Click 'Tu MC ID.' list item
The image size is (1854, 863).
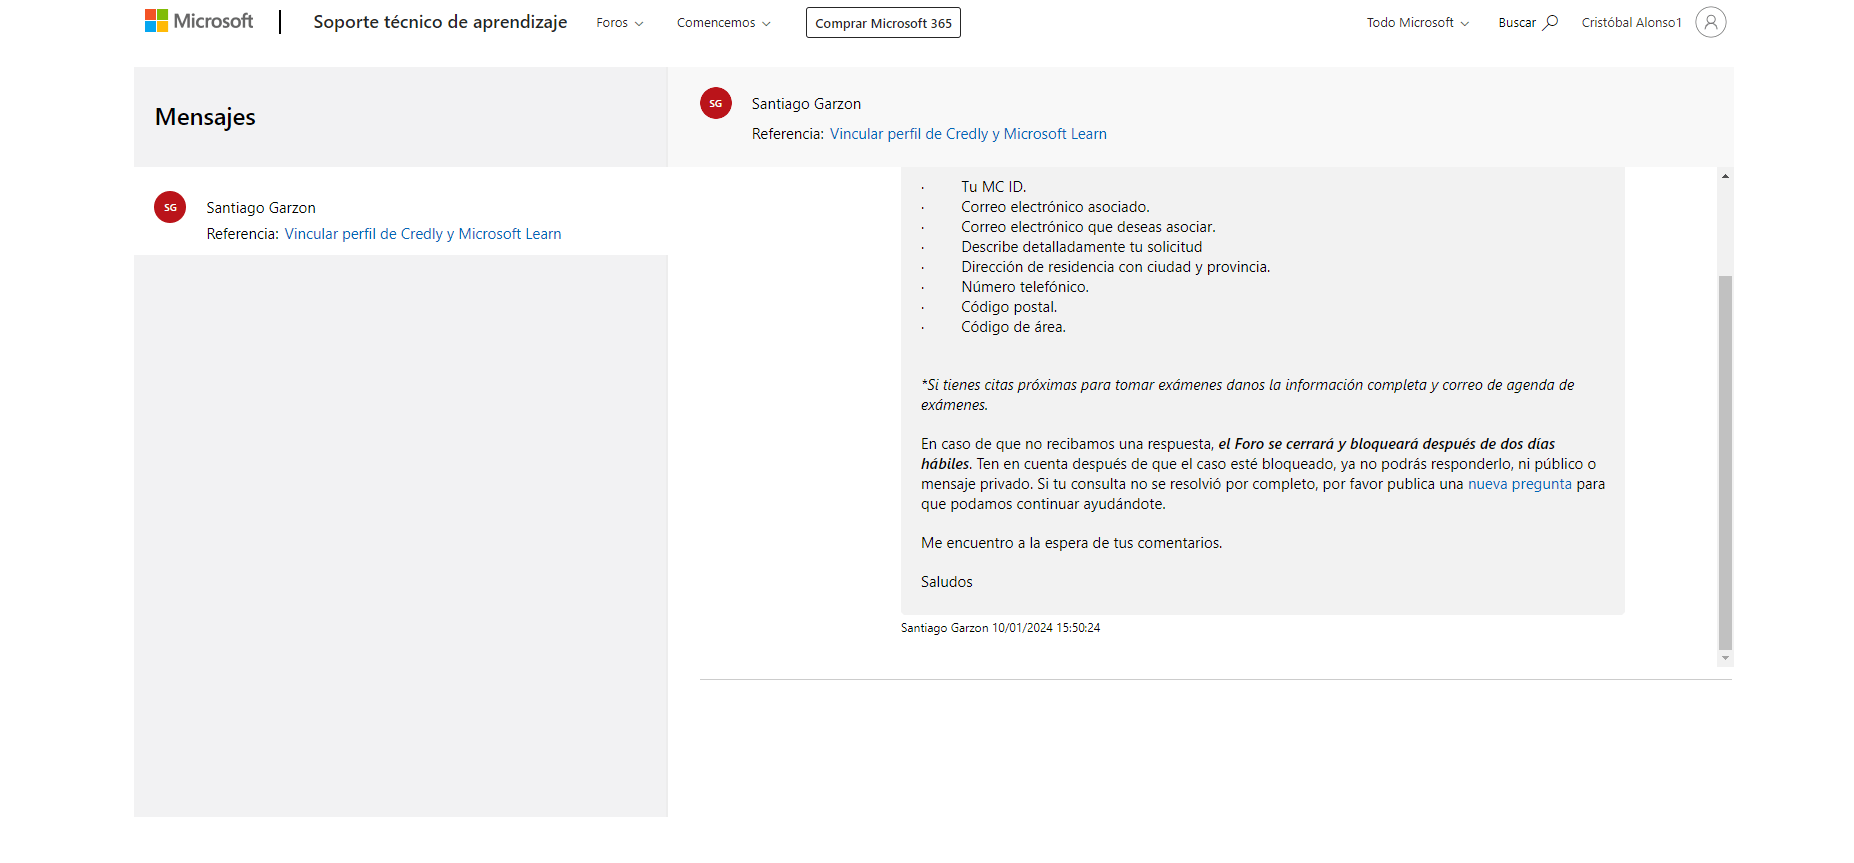[993, 187]
